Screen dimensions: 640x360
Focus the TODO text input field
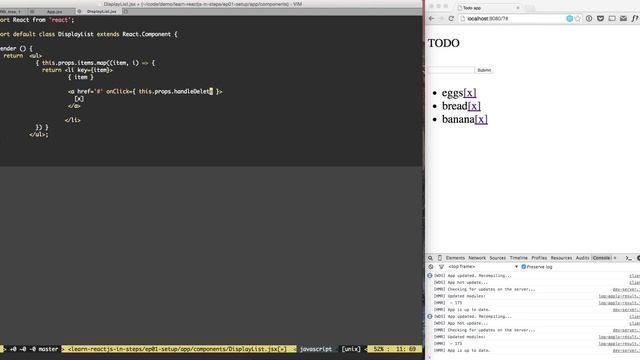coord(451,70)
